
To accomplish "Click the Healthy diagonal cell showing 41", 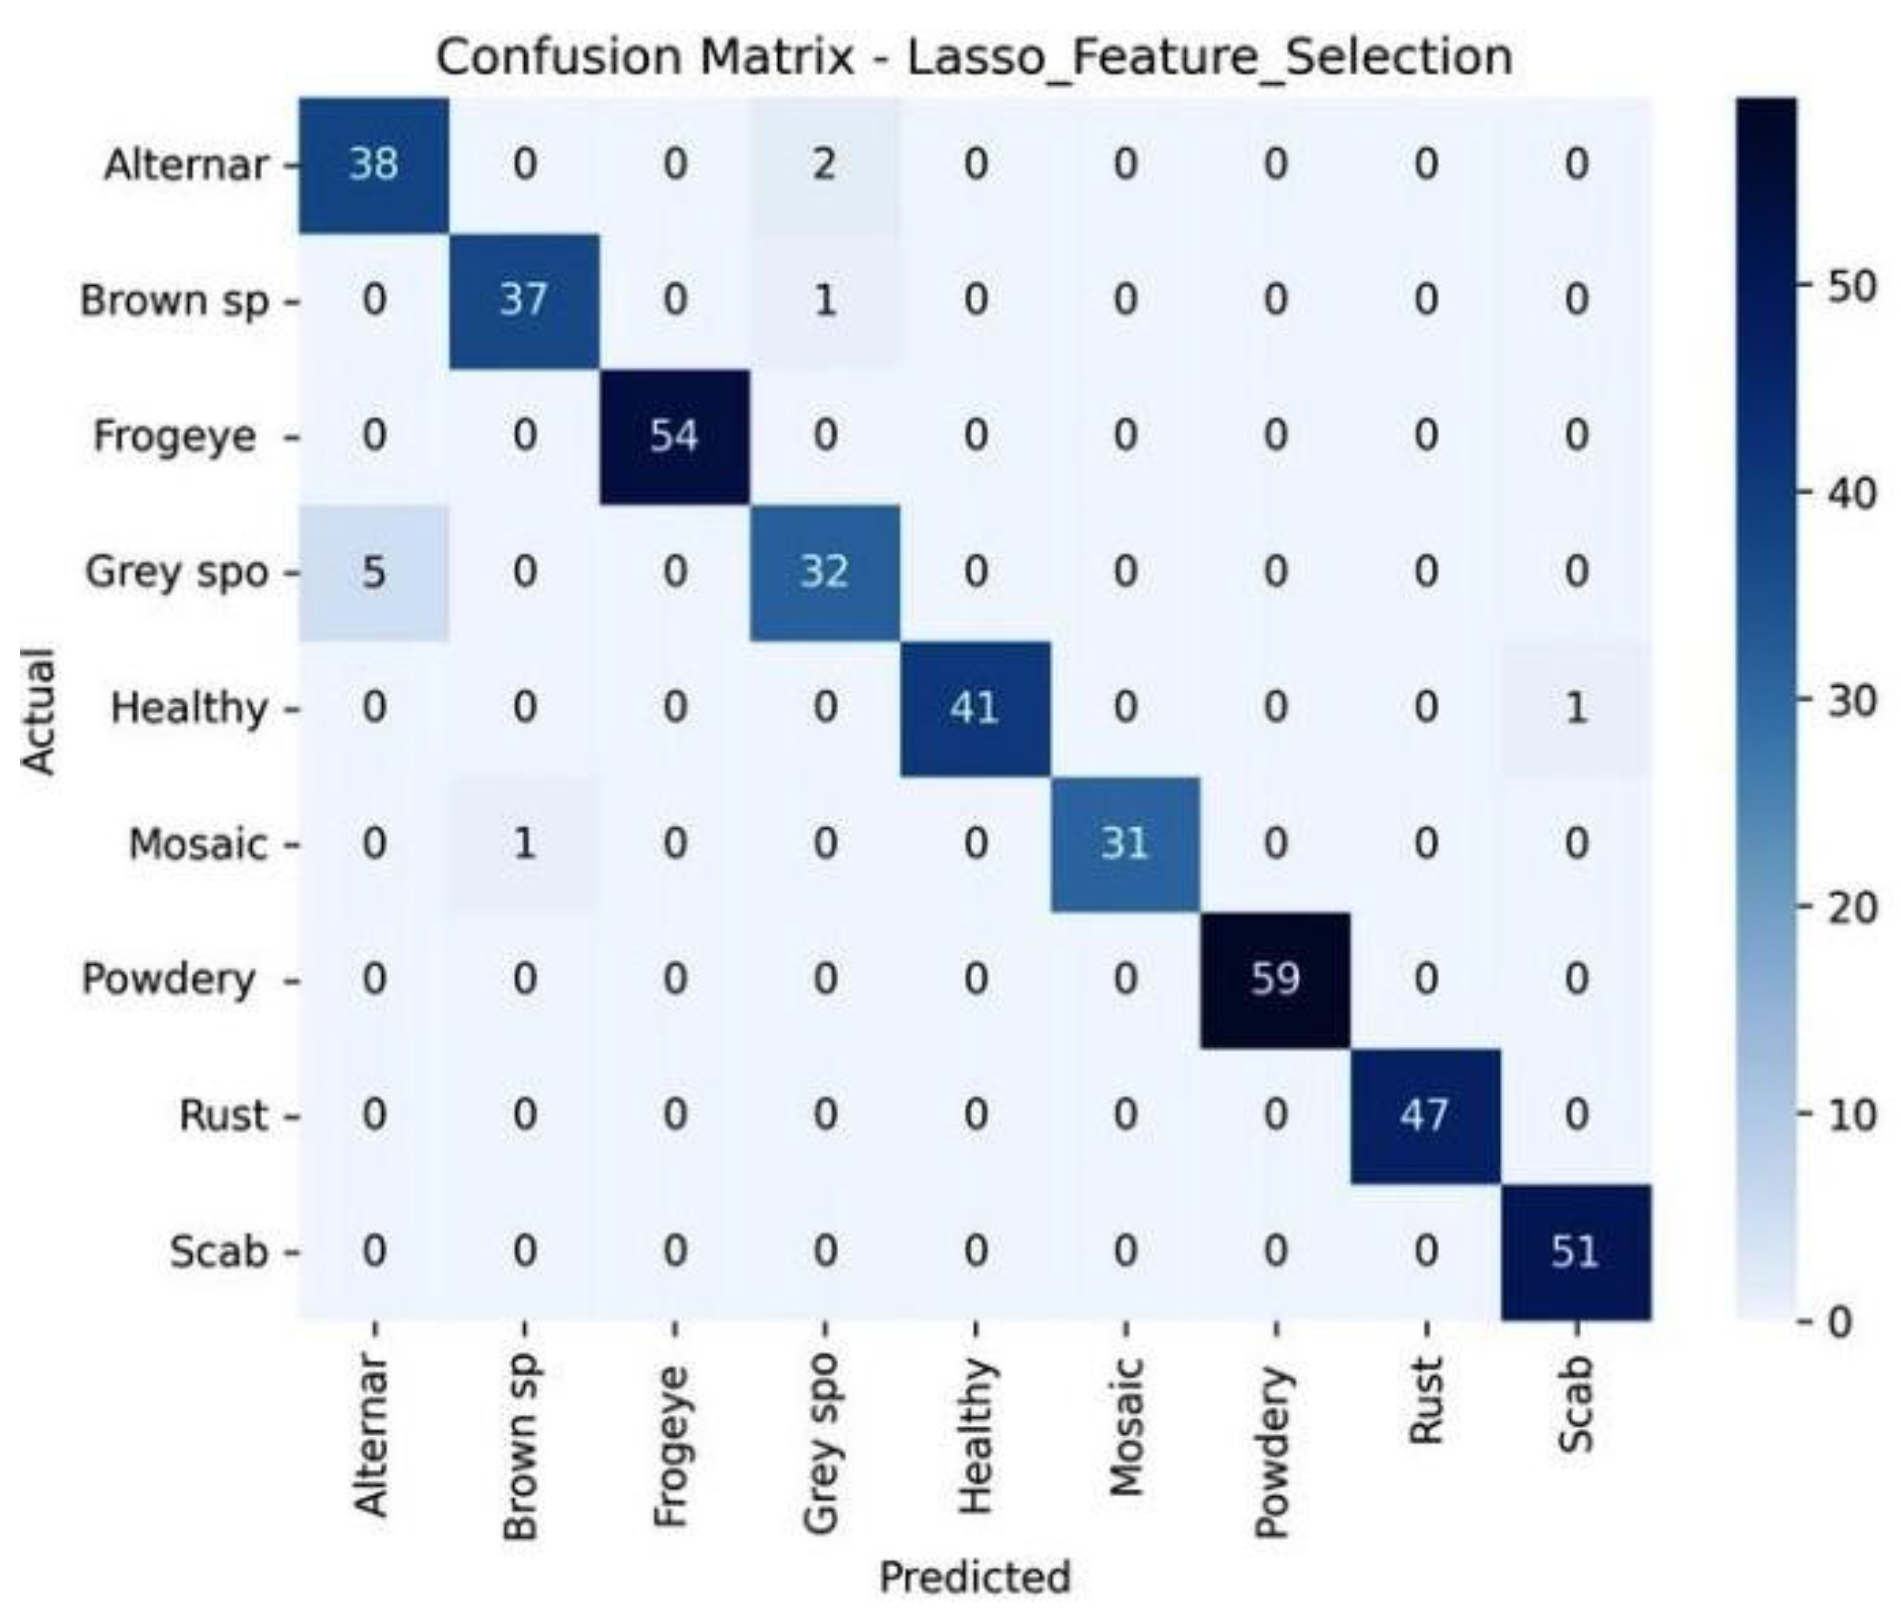I will [974, 708].
